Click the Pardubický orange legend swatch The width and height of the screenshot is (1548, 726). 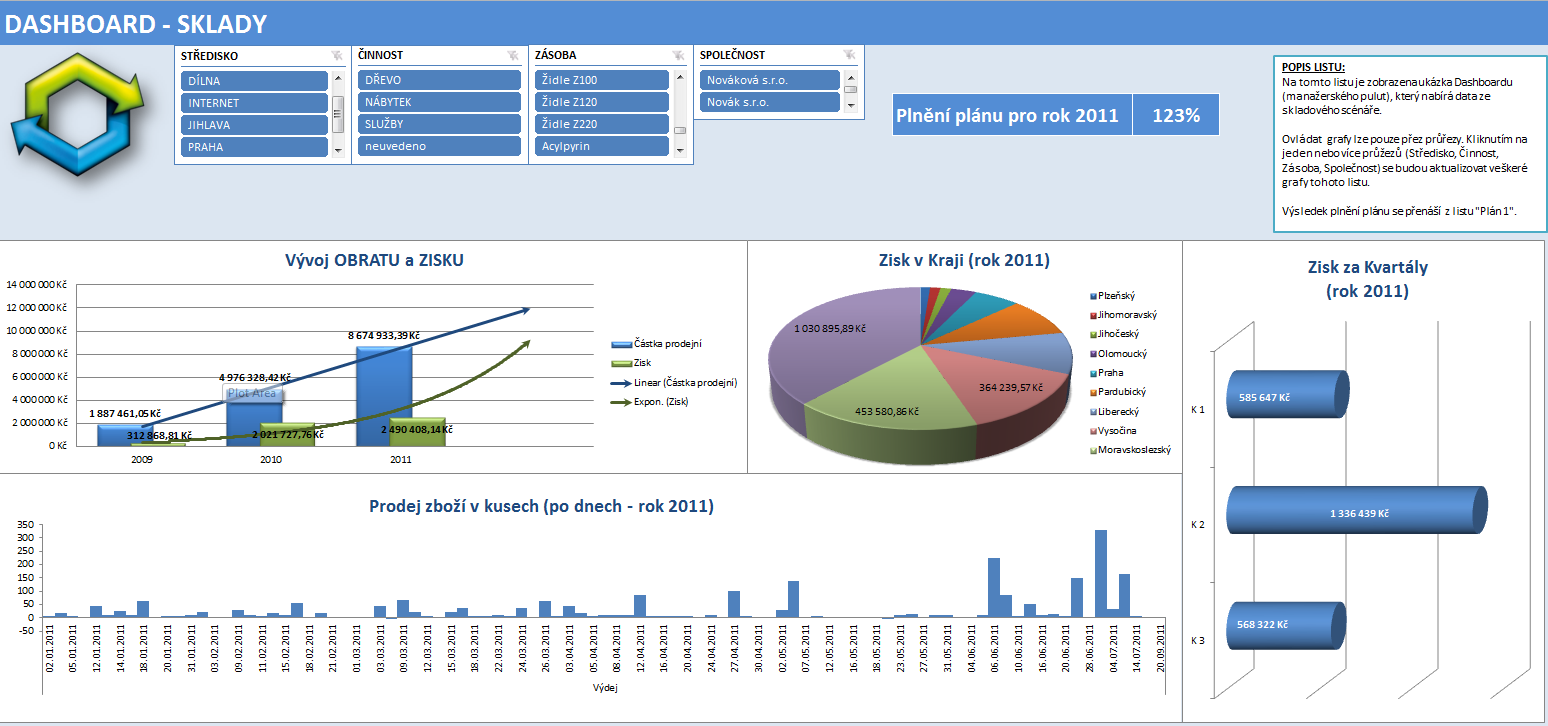click(x=1091, y=392)
